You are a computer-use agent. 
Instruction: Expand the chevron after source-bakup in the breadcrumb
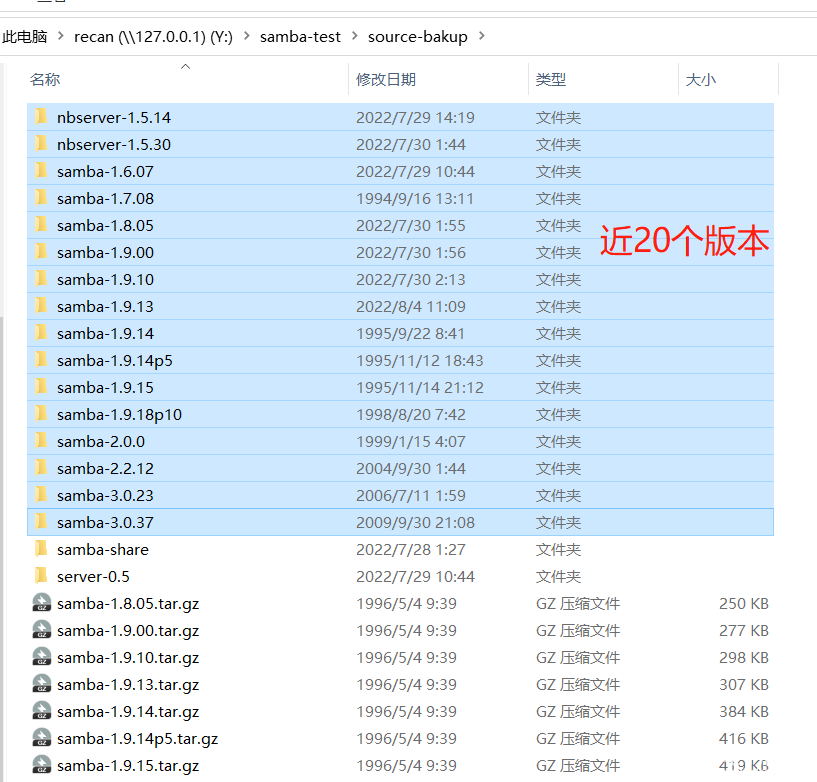tap(481, 36)
